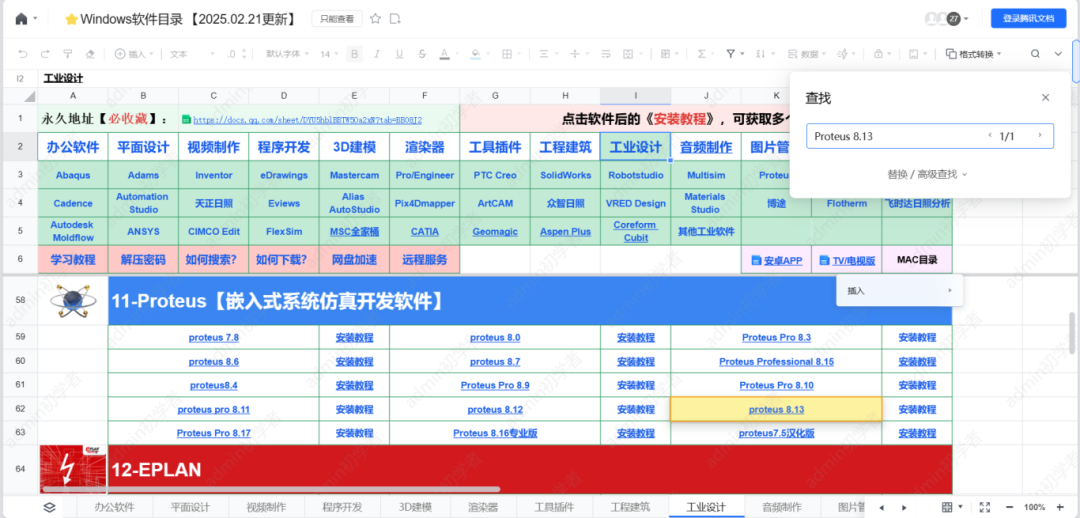Click the 登录腾讯文档 login button
The image size is (1080, 518).
pyautogui.click(x=1028, y=19)
